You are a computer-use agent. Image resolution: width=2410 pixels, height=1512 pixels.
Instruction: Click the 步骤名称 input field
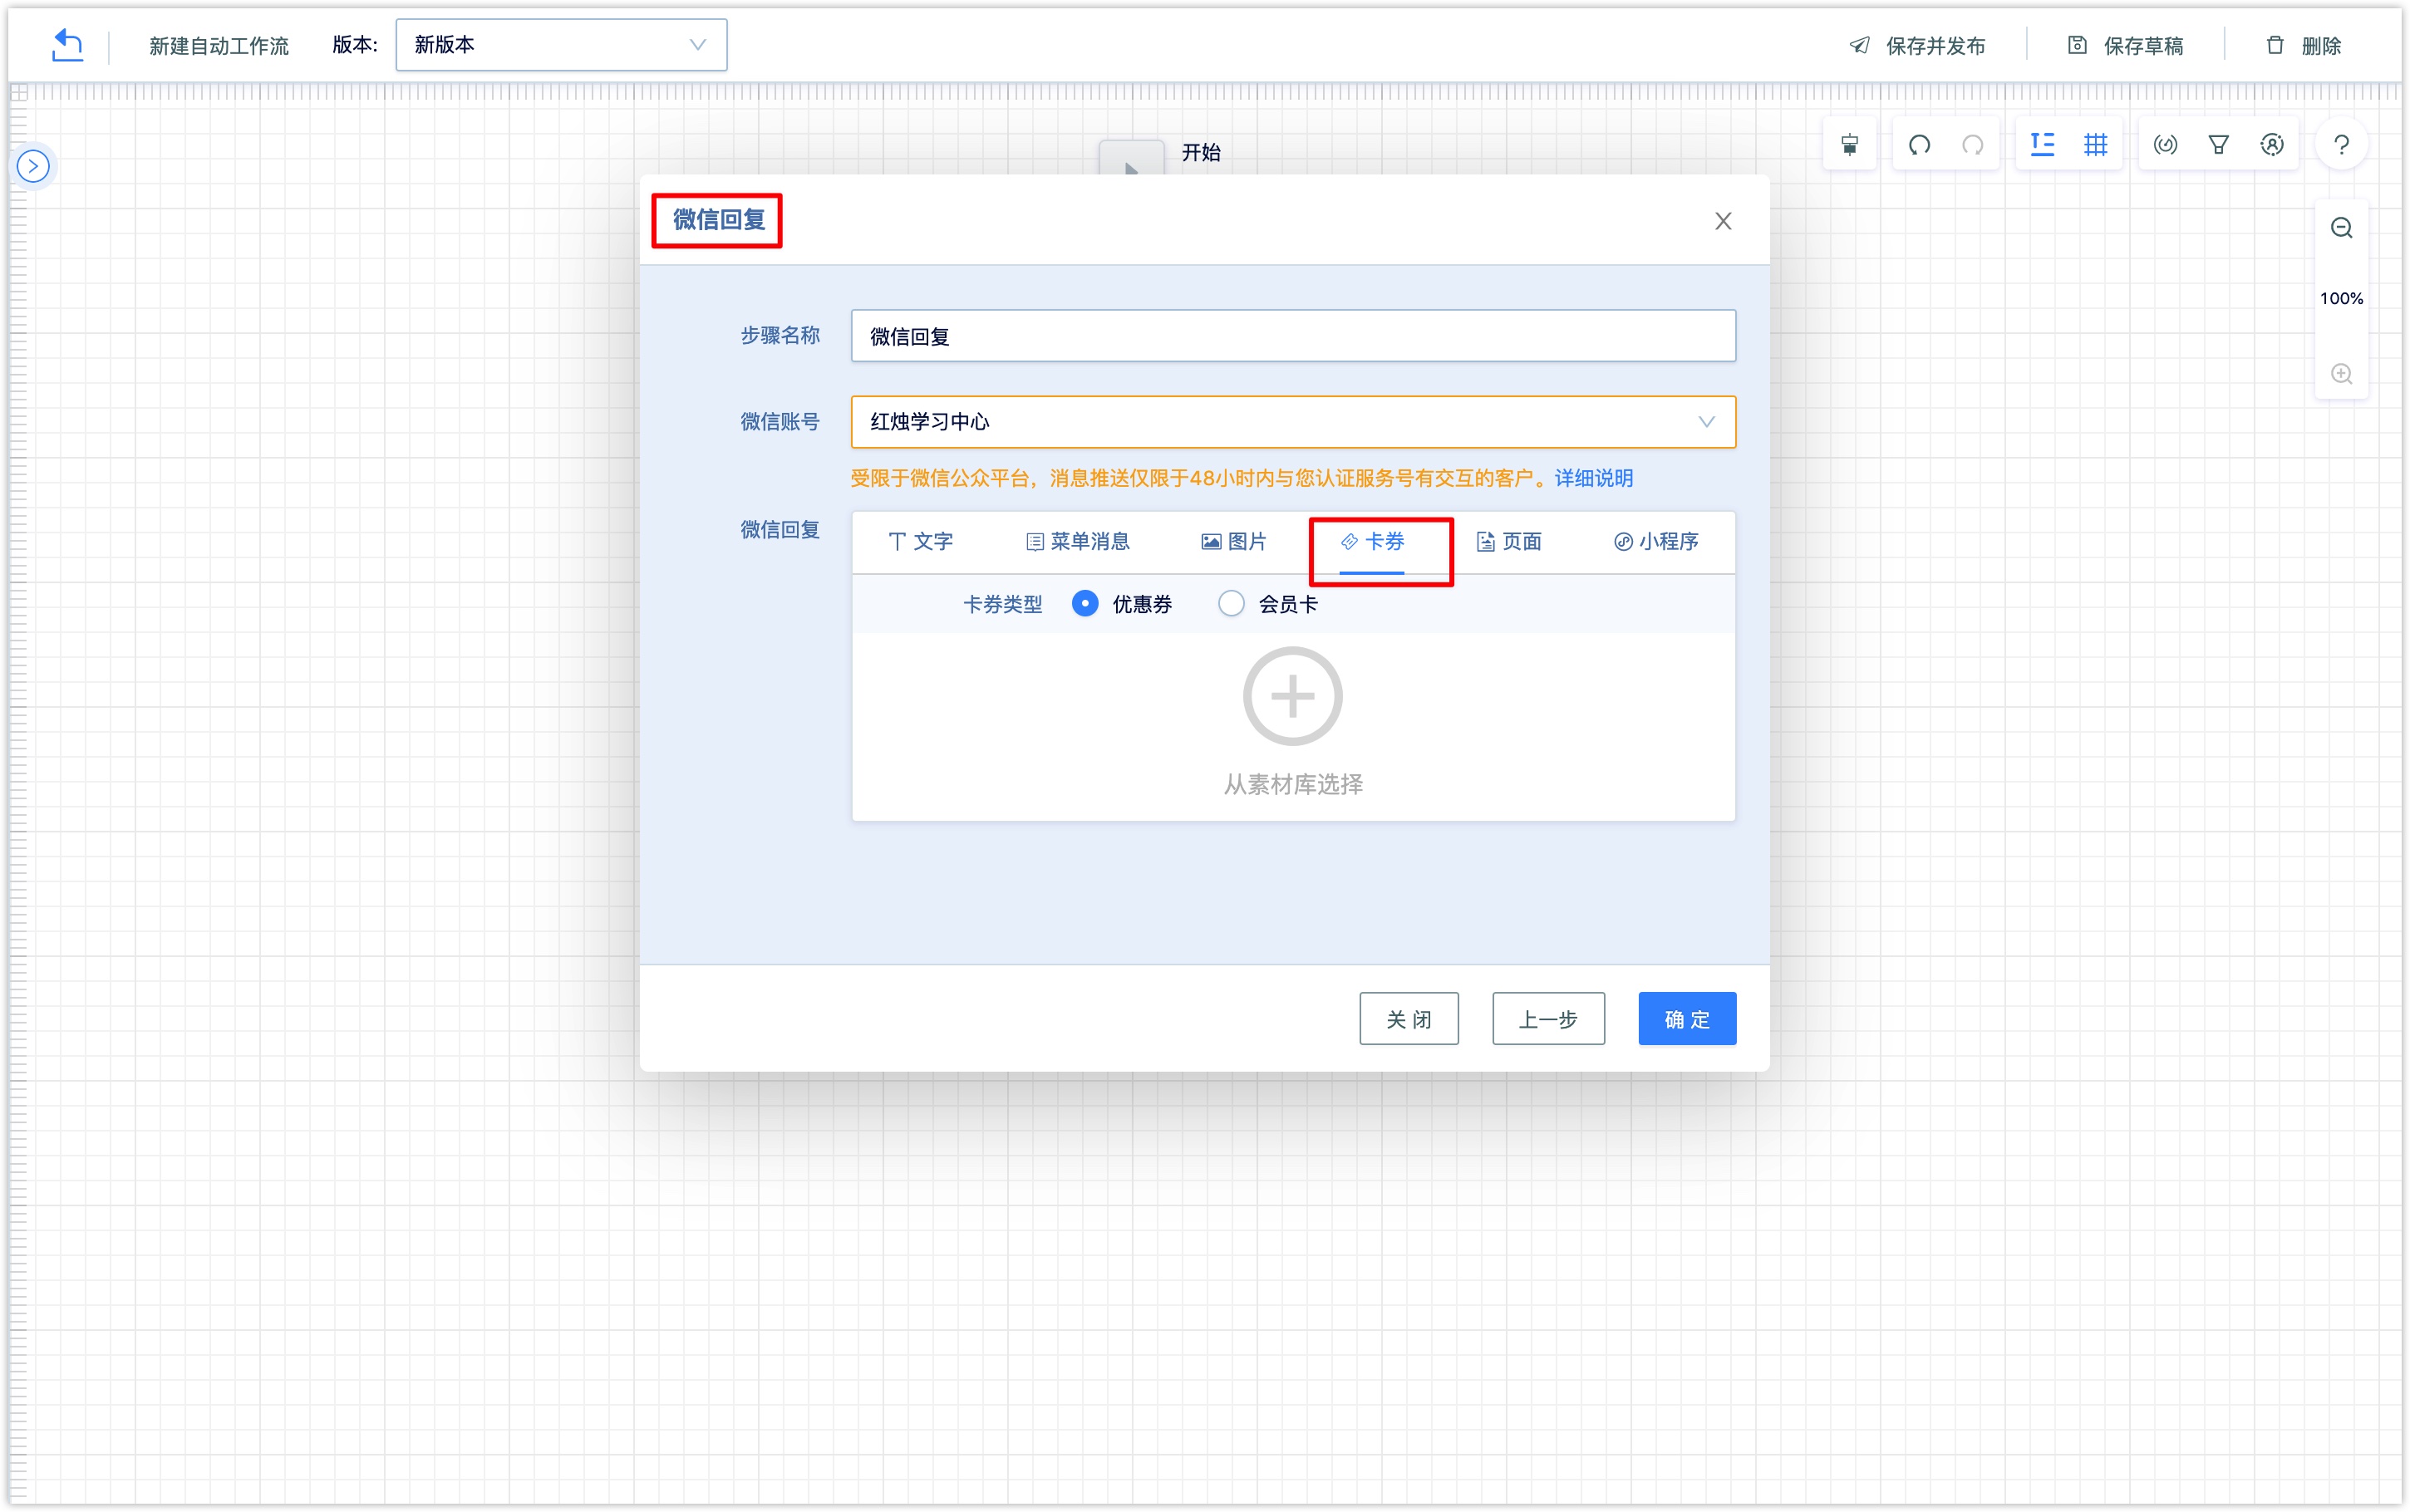pyautogui.click(x=1293, y=336)
